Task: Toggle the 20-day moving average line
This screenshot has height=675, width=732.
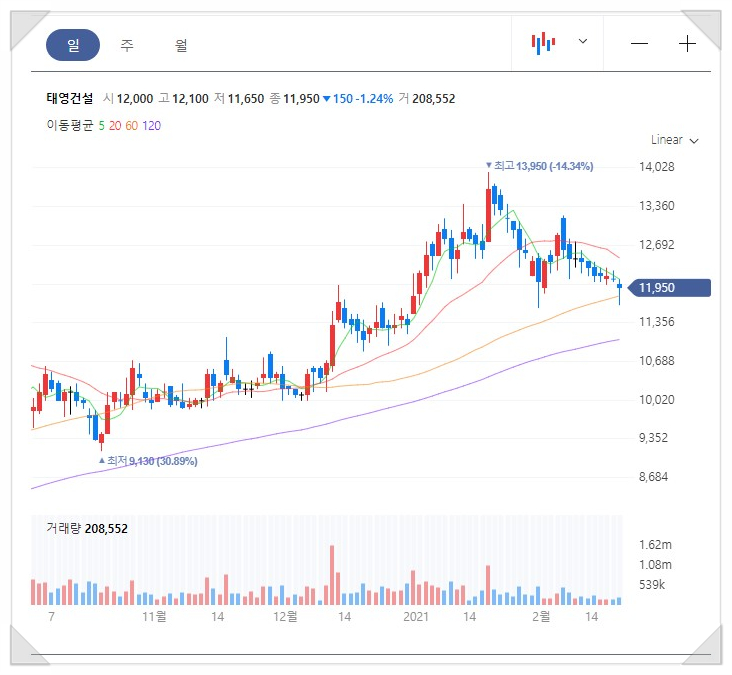Action: point(115,125)
